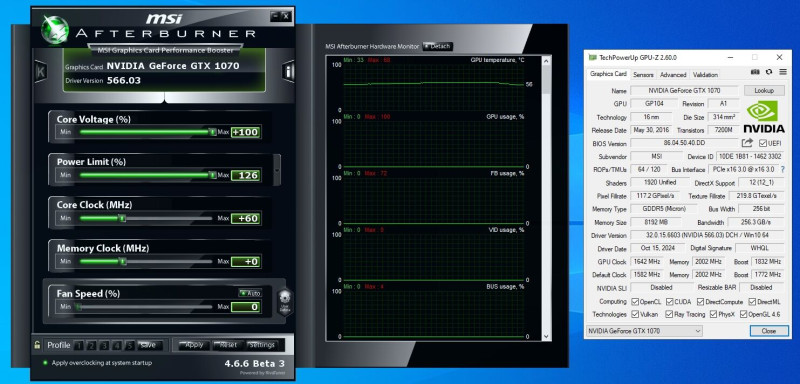Image resolution: width=800 pixels, height=384 pixels.
Task: Click hardware monitor scrollbar down arrow
Action: click(x=546, y=337)
